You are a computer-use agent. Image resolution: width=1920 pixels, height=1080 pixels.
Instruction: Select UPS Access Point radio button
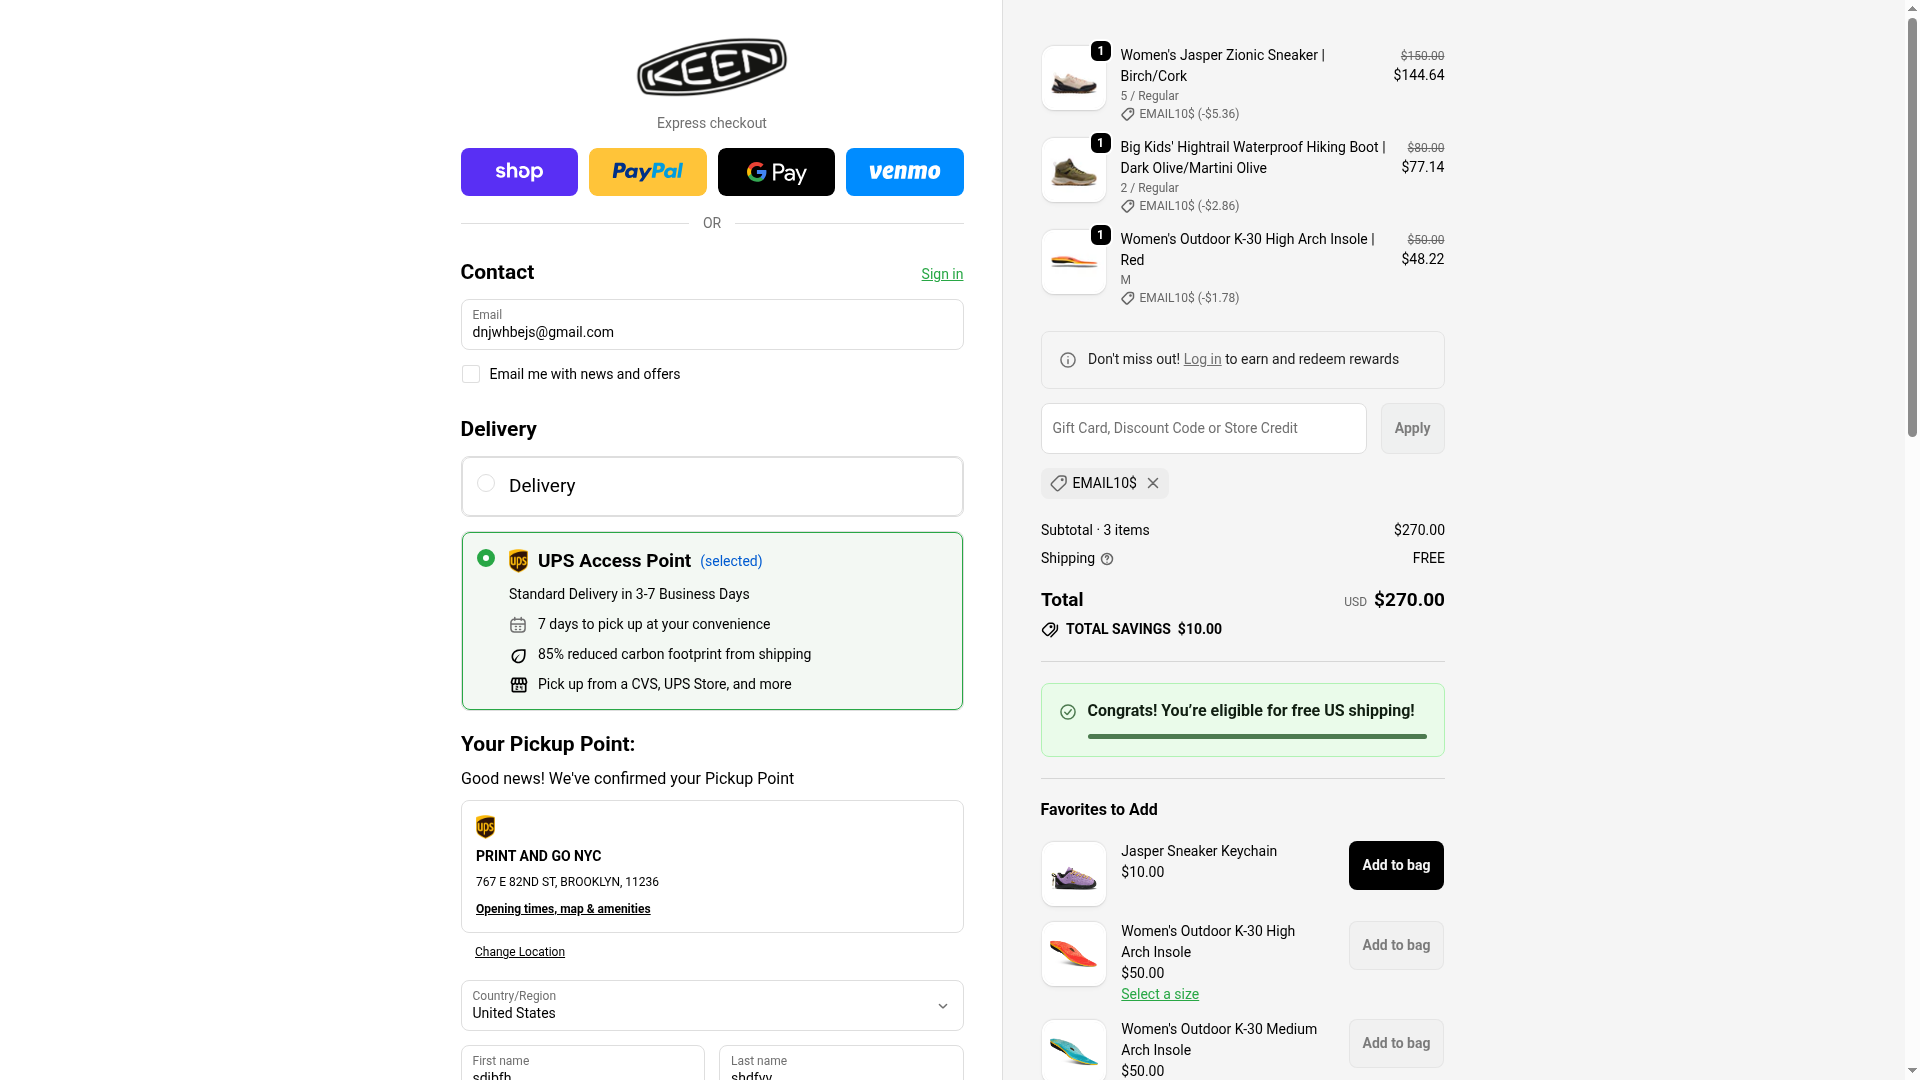click(486, 558)
